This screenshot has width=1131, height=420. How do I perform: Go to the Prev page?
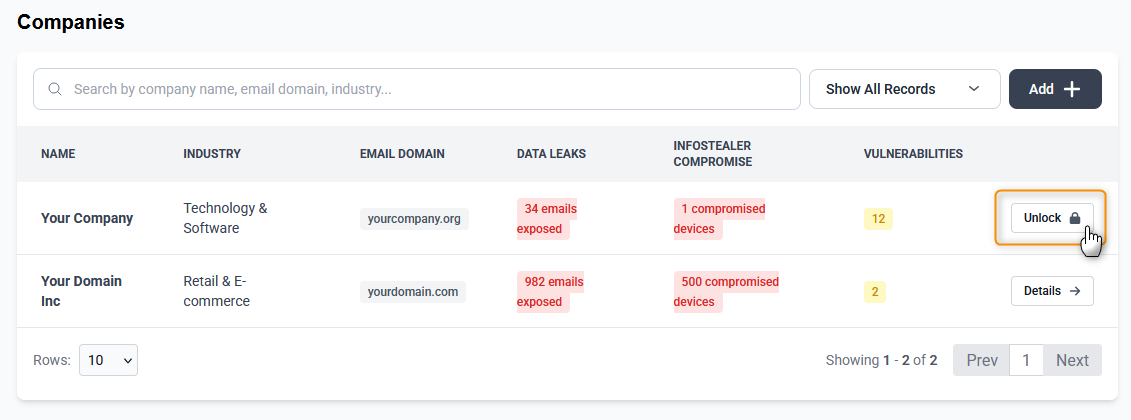[x=981, y=360]
